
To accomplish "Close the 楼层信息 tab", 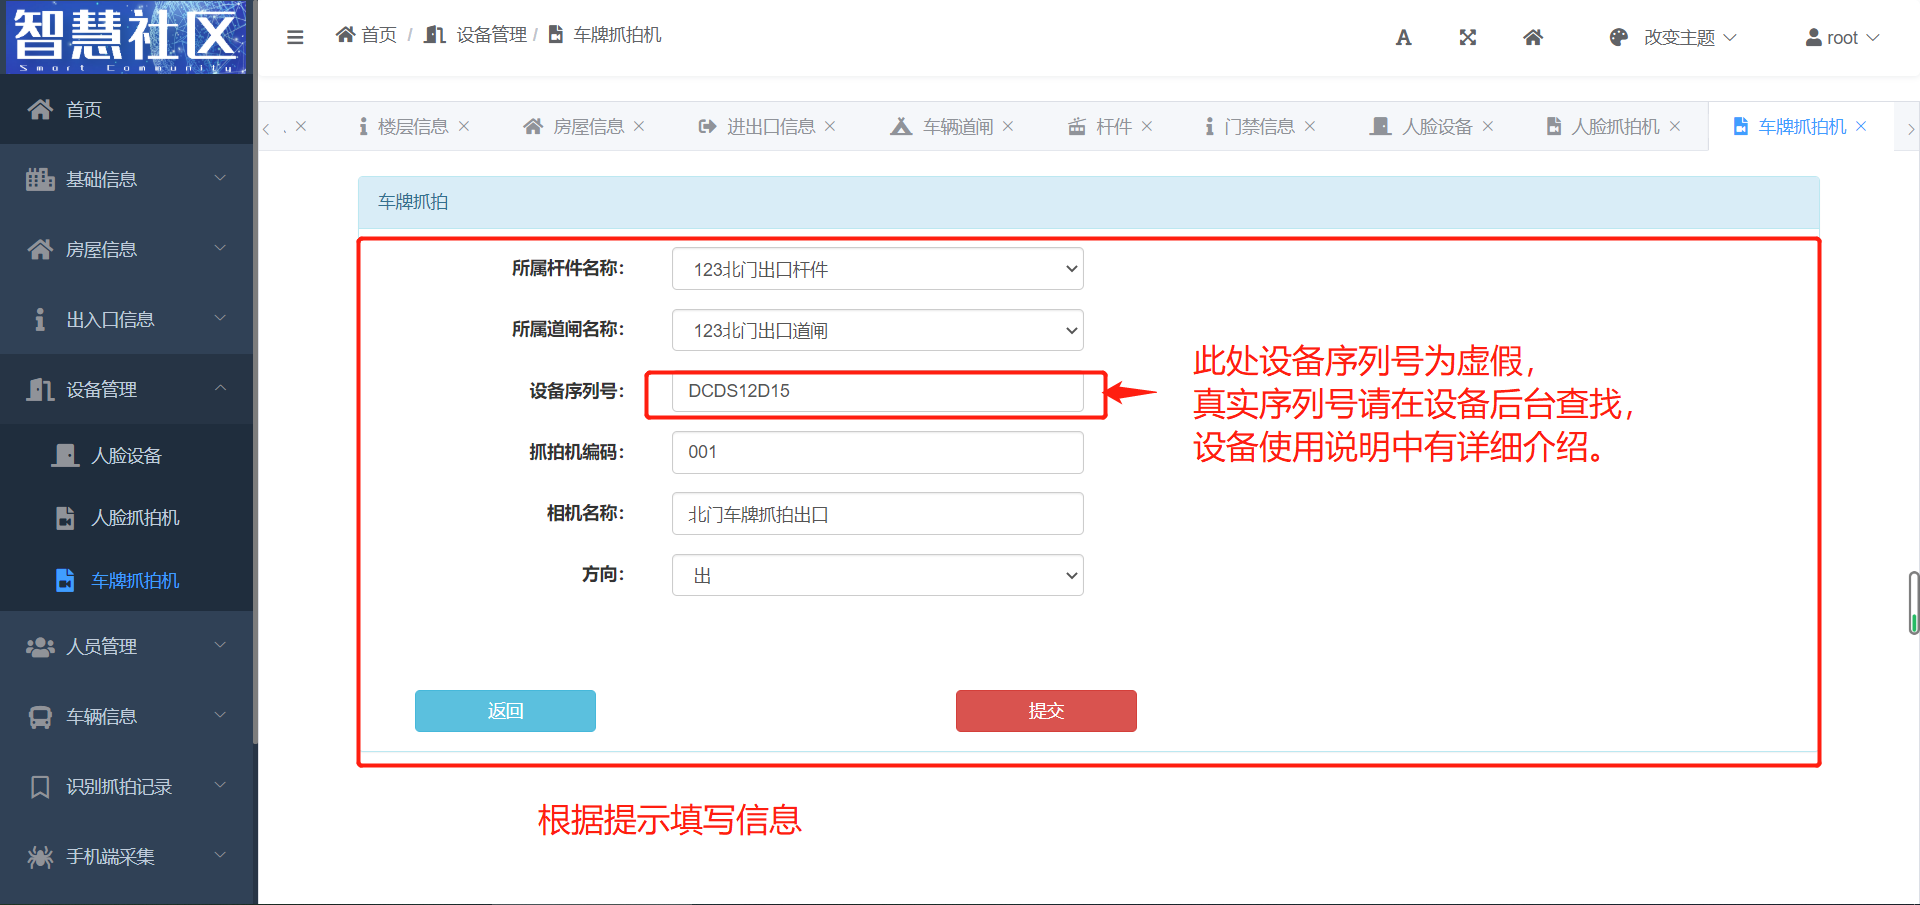I will (464, 126).
